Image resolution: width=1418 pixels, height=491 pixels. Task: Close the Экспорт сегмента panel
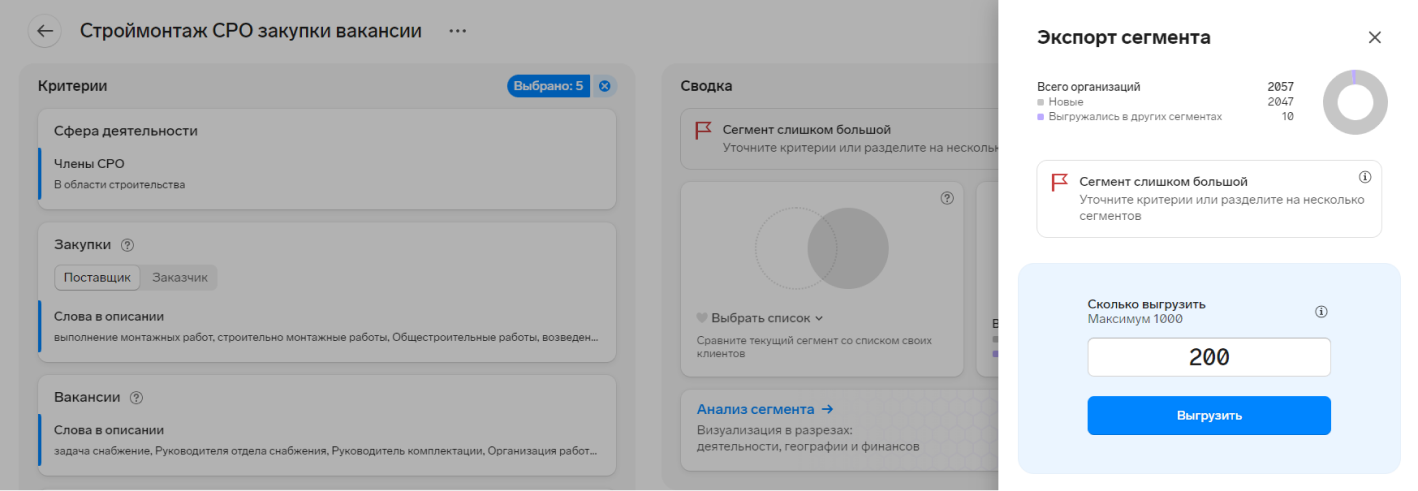tap(1374, 37)
